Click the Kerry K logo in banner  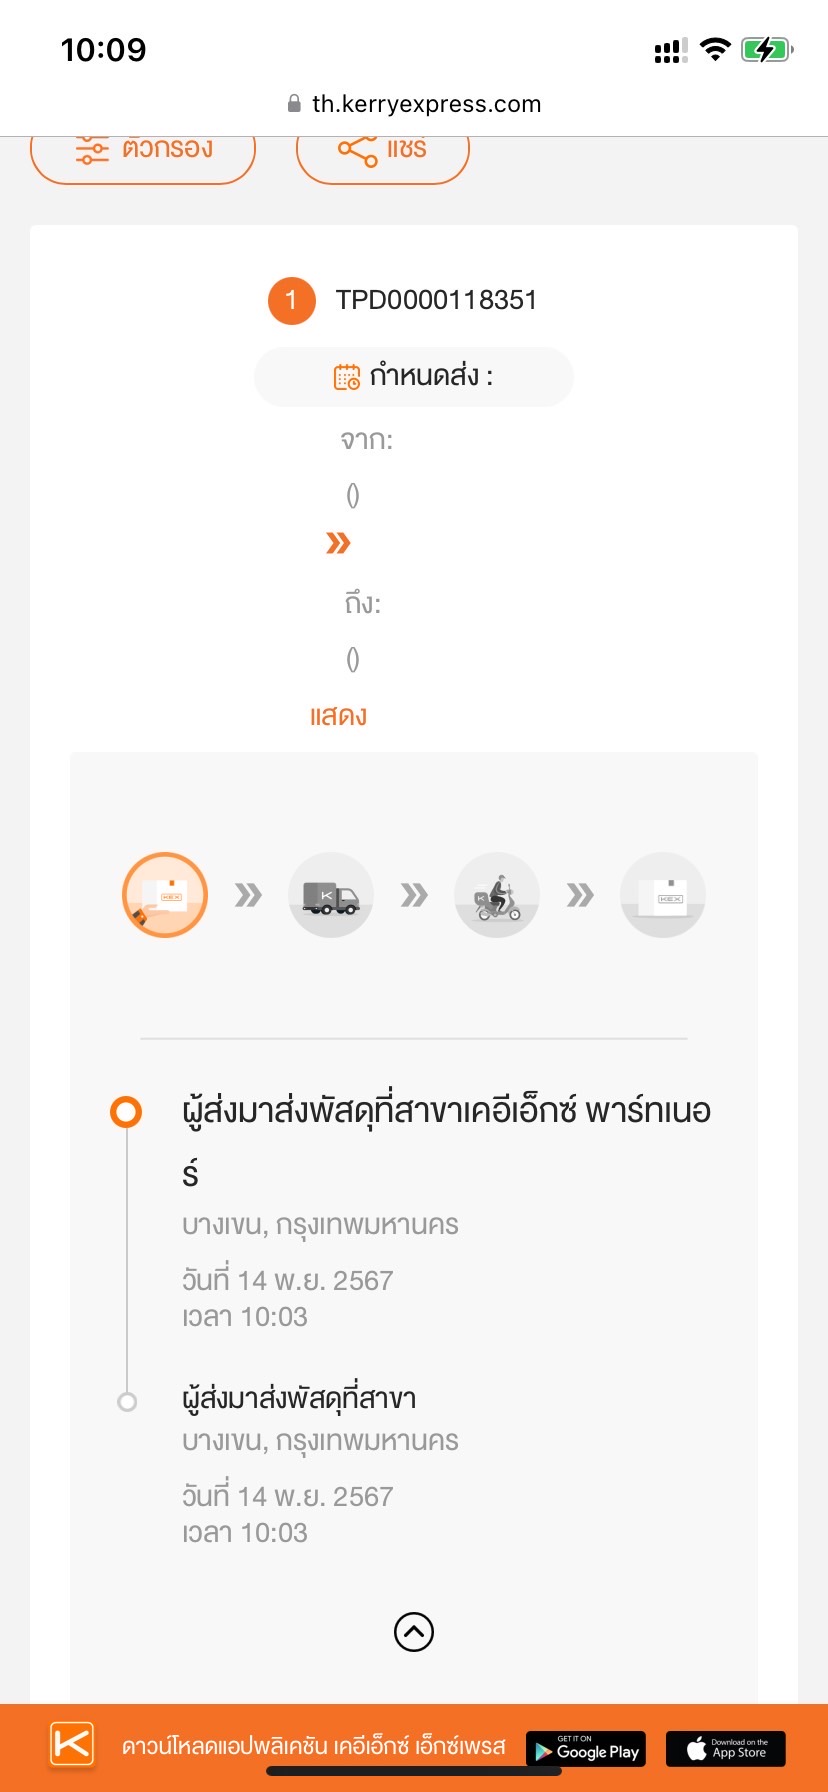point(72,1745)
